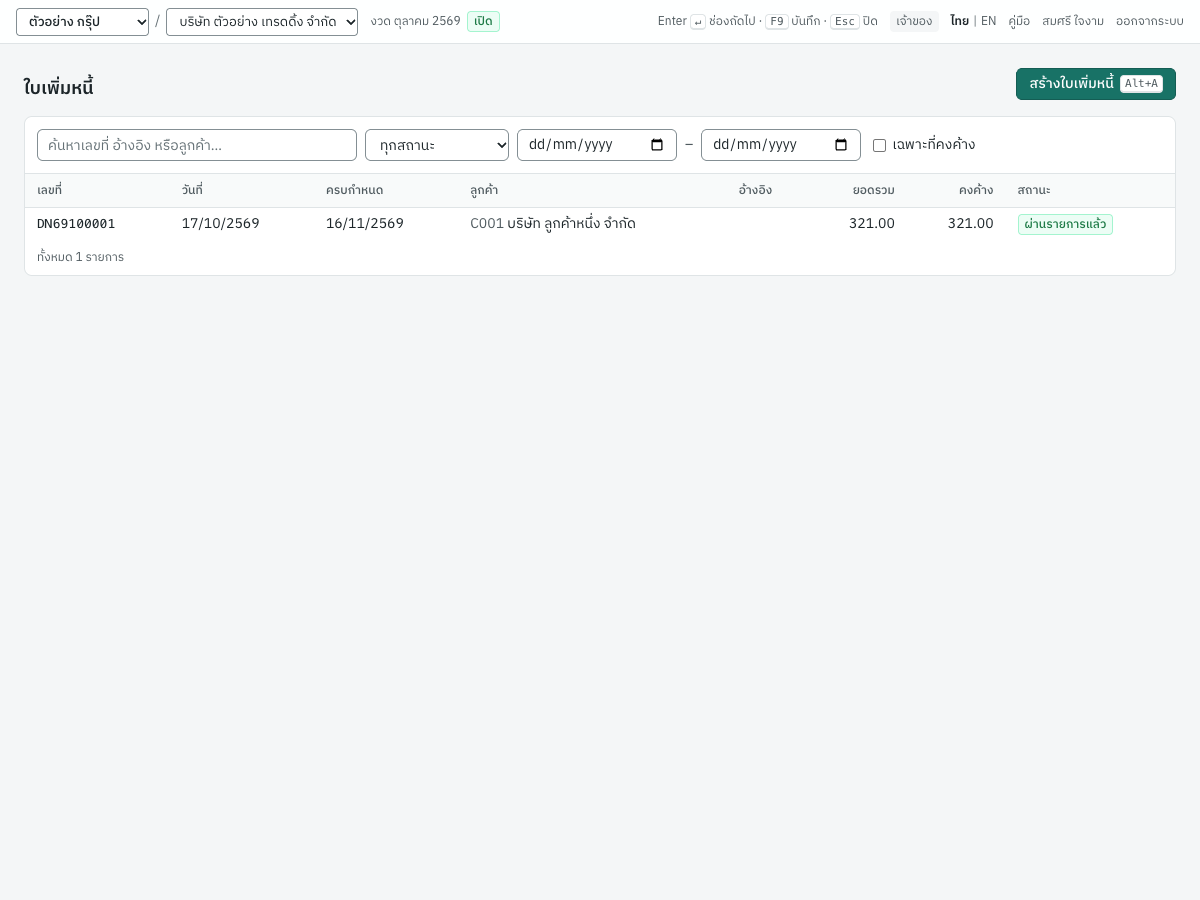Enable the เฉพาะที่คงค้าง checkbox
1200x900 pixels.
(x=879, y=145)
